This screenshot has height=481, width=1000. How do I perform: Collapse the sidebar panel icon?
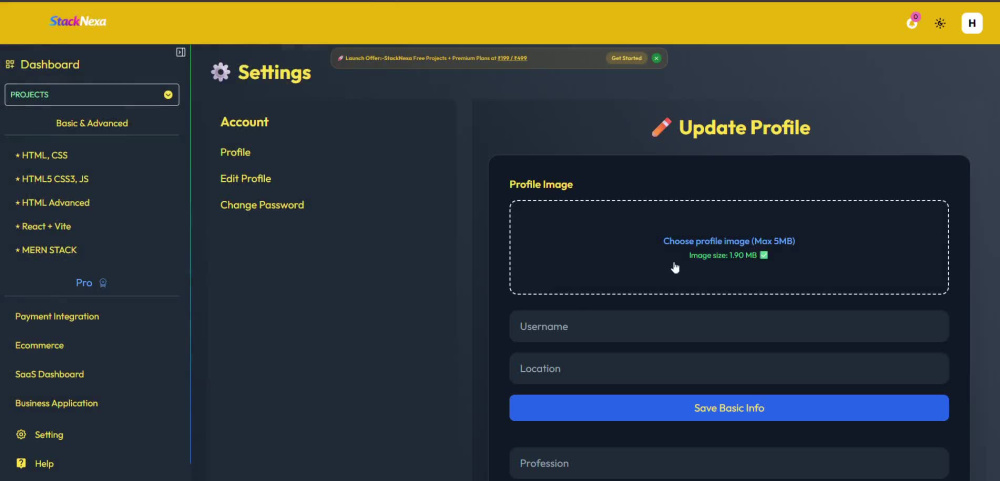tap(180, 52)
